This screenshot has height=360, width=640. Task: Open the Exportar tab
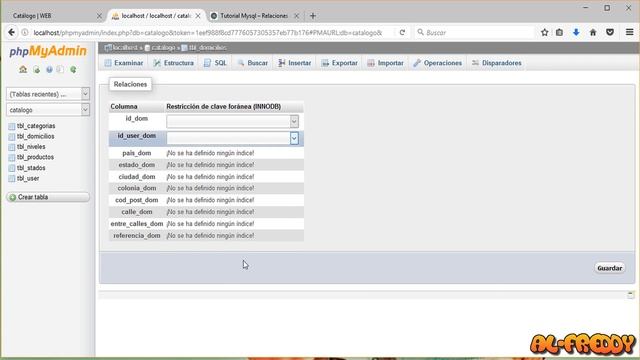pyautogui.click(x=340, y=63)
